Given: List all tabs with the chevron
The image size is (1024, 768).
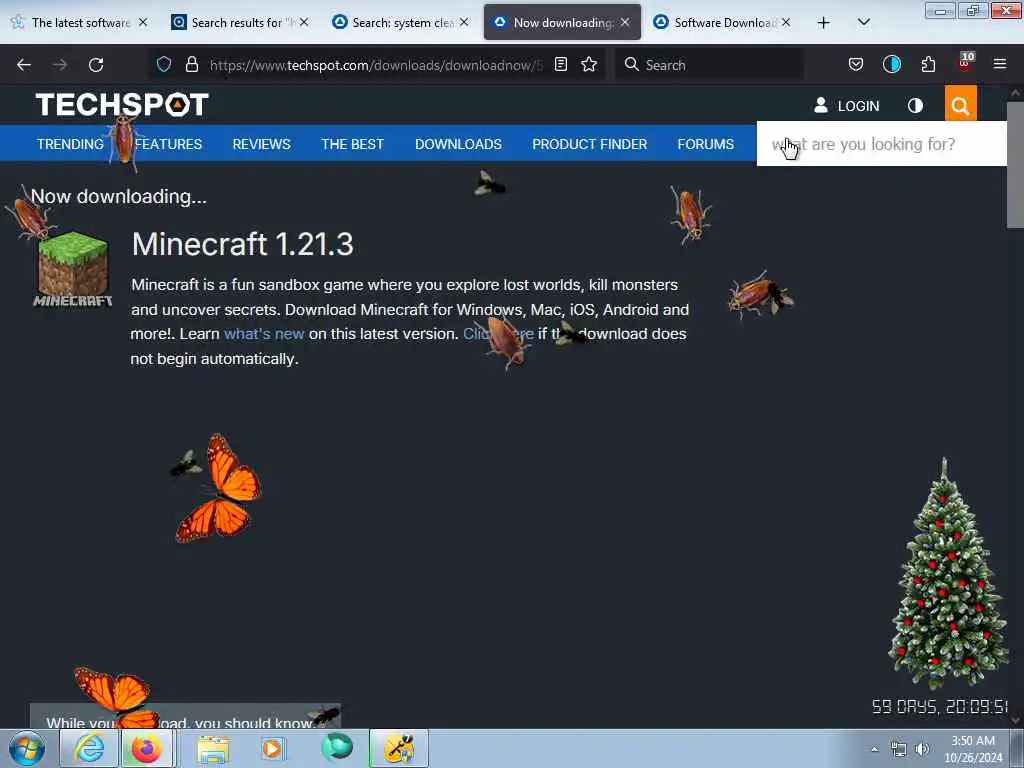Looking at the screenshot, I should click(x=863, y=22).
